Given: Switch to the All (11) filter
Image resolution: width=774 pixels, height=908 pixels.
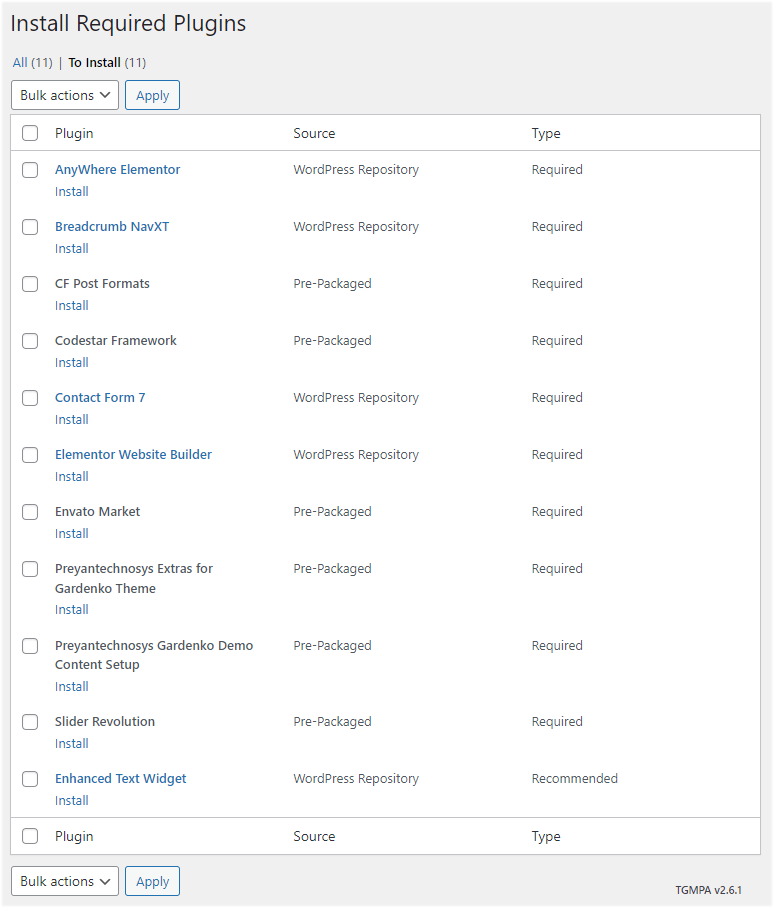Looking at the screenshot, I should (x=32, y=63).
